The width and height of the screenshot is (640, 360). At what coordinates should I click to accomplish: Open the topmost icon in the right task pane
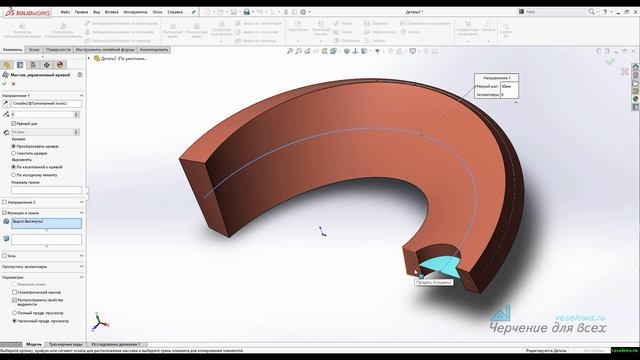[x=636, y=67]
